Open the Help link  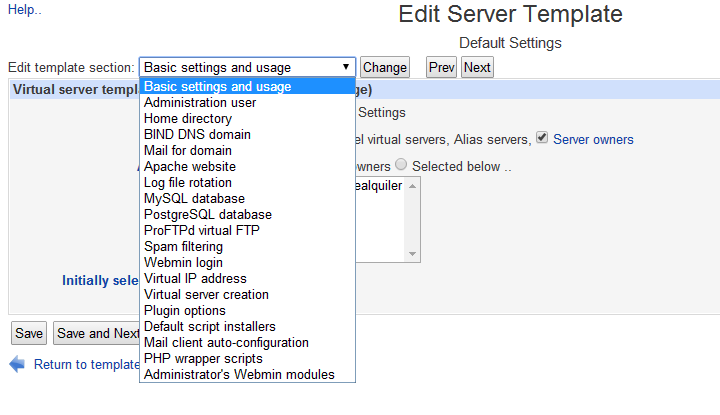coord(24,10)
